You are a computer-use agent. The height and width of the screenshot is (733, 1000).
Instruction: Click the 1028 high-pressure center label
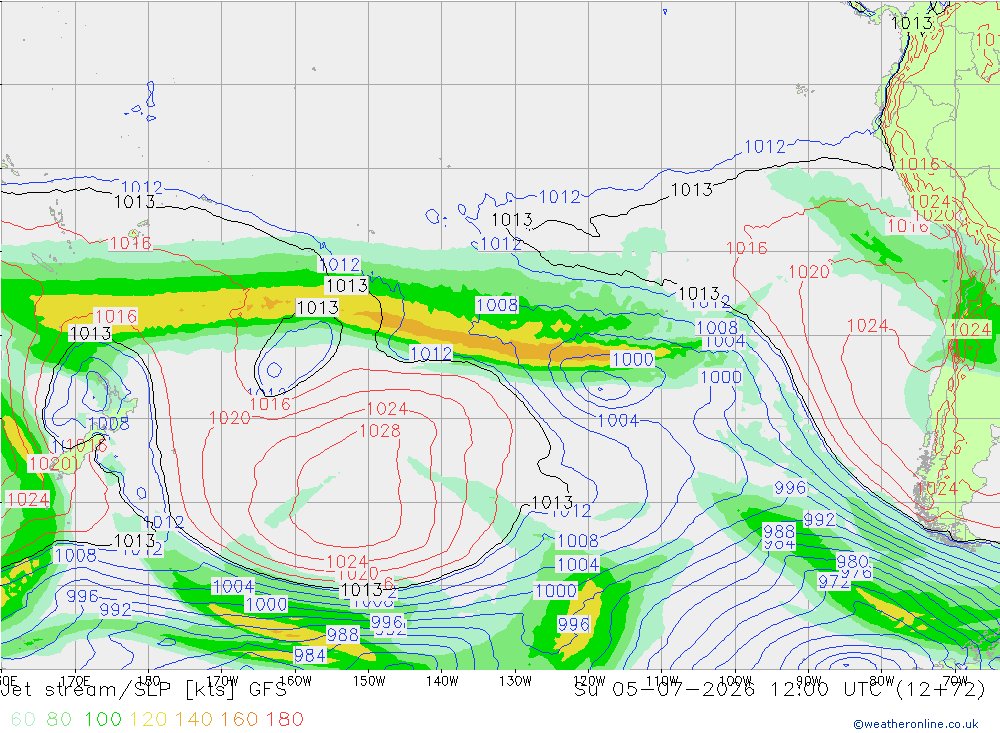point(380,431)
